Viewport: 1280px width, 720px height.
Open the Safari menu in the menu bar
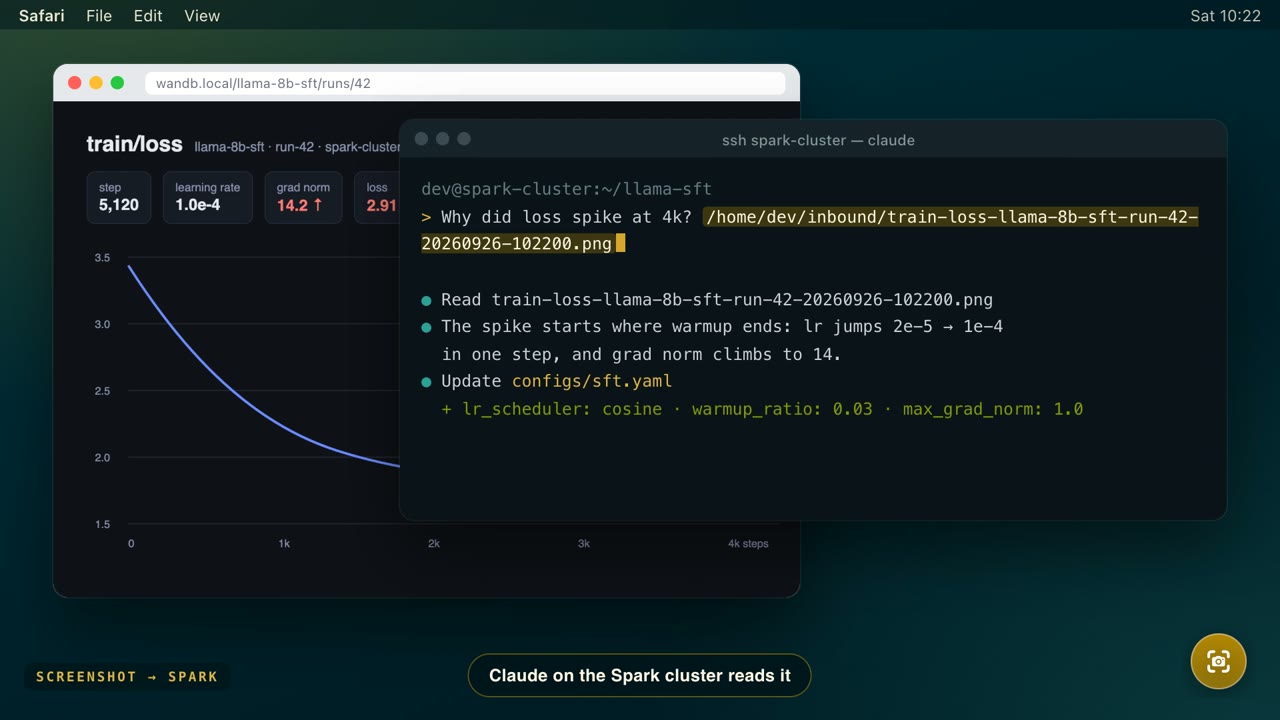(40, 16)
